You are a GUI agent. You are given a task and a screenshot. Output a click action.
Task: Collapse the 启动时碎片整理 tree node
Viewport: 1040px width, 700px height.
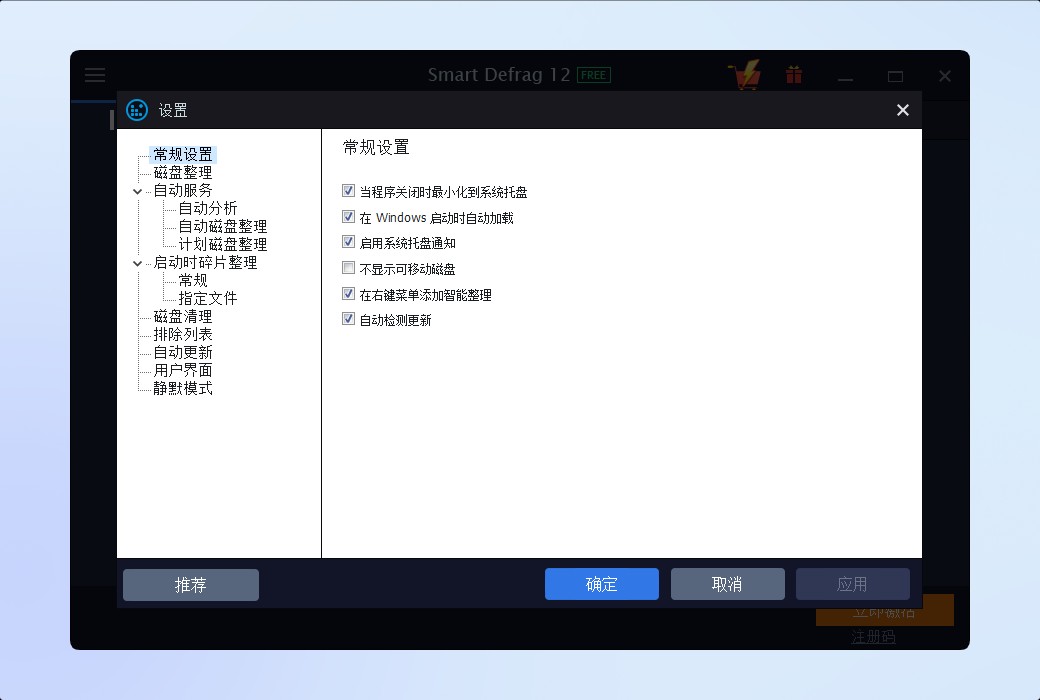137,263
